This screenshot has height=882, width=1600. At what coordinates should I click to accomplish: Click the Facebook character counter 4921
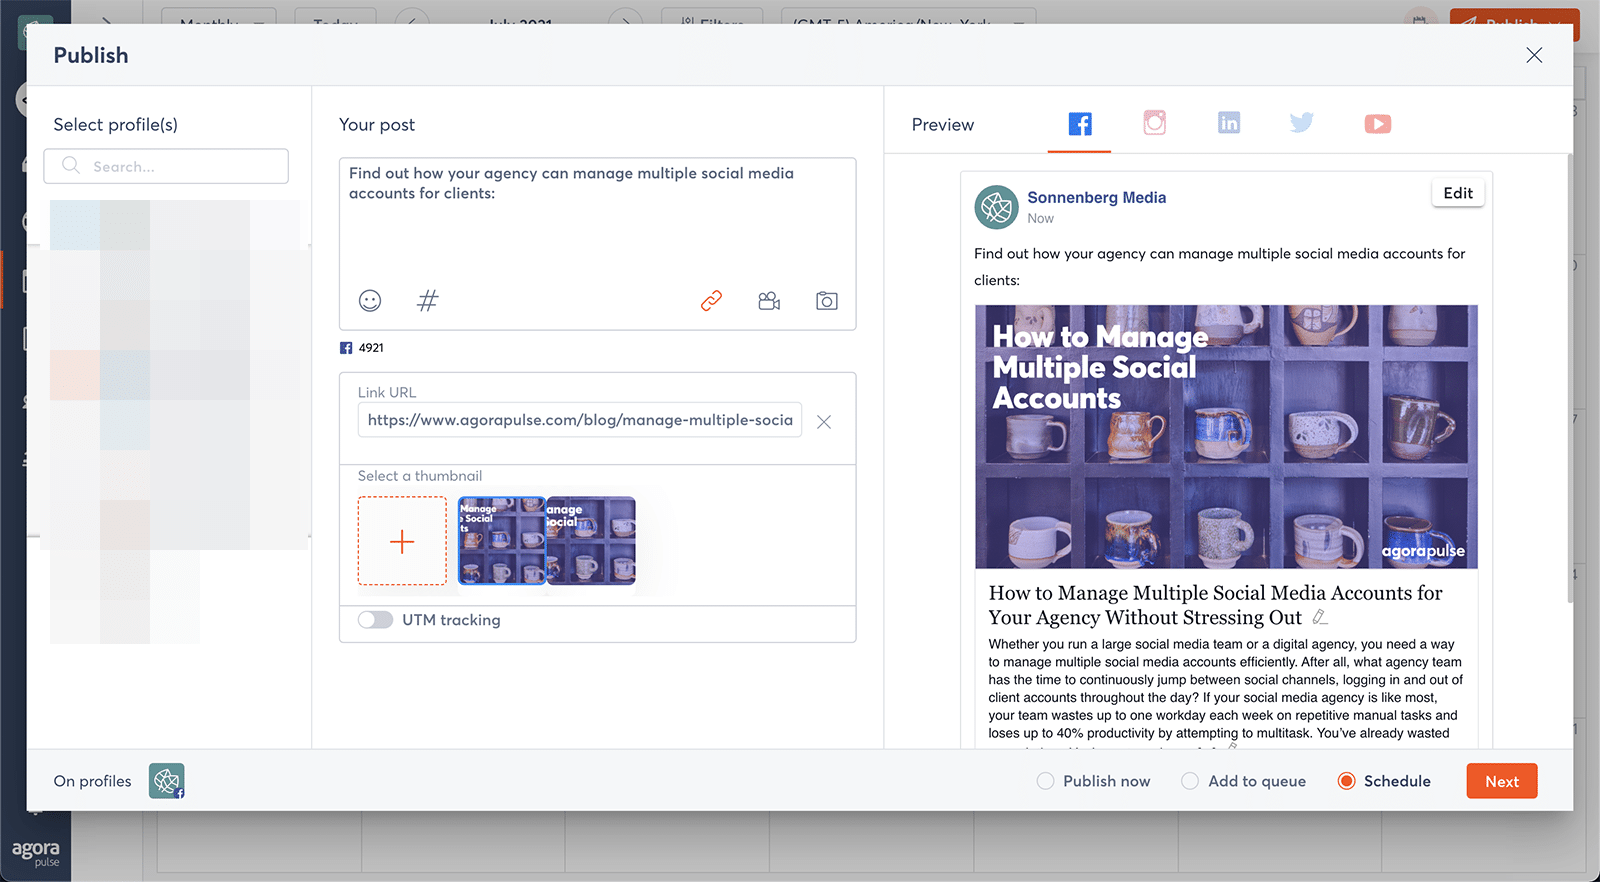tap(362, 348)
